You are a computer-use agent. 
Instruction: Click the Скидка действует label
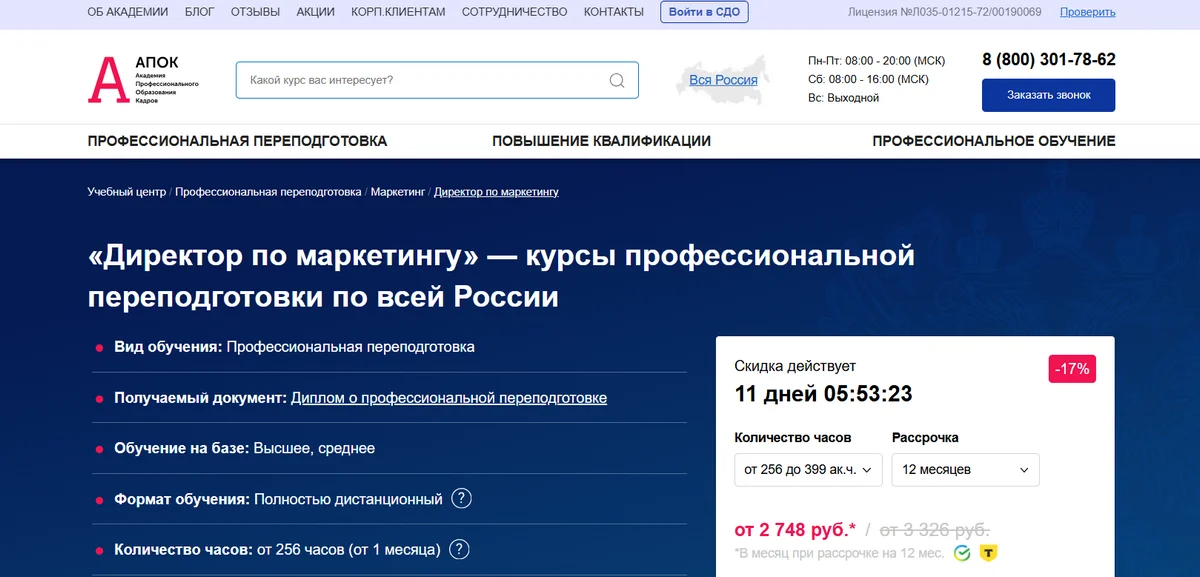[x=796, y=366]
